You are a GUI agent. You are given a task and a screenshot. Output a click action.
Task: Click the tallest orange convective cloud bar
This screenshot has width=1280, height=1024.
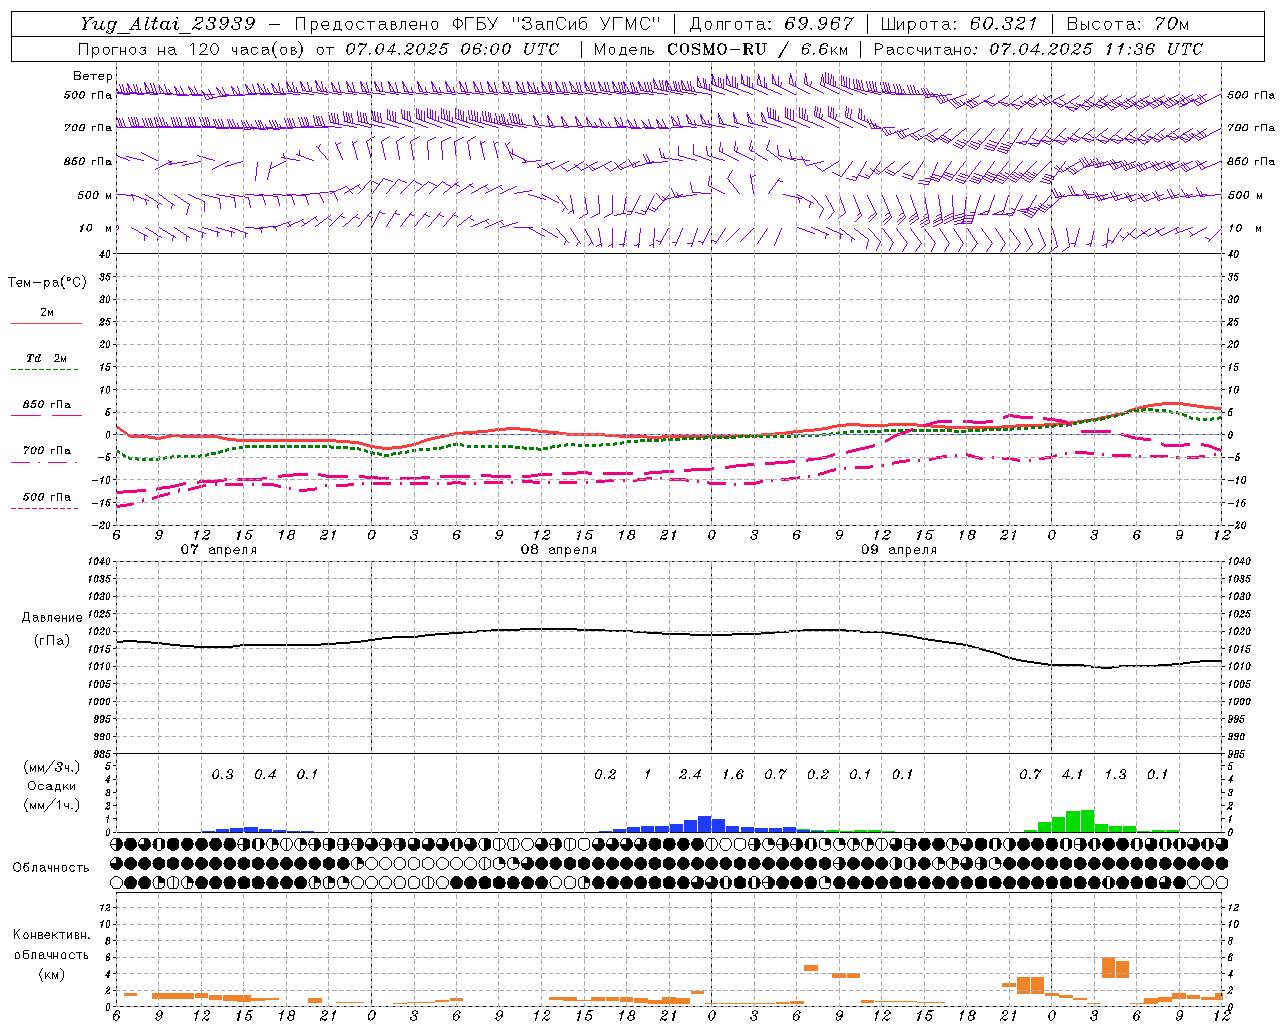pos(1108,967)
